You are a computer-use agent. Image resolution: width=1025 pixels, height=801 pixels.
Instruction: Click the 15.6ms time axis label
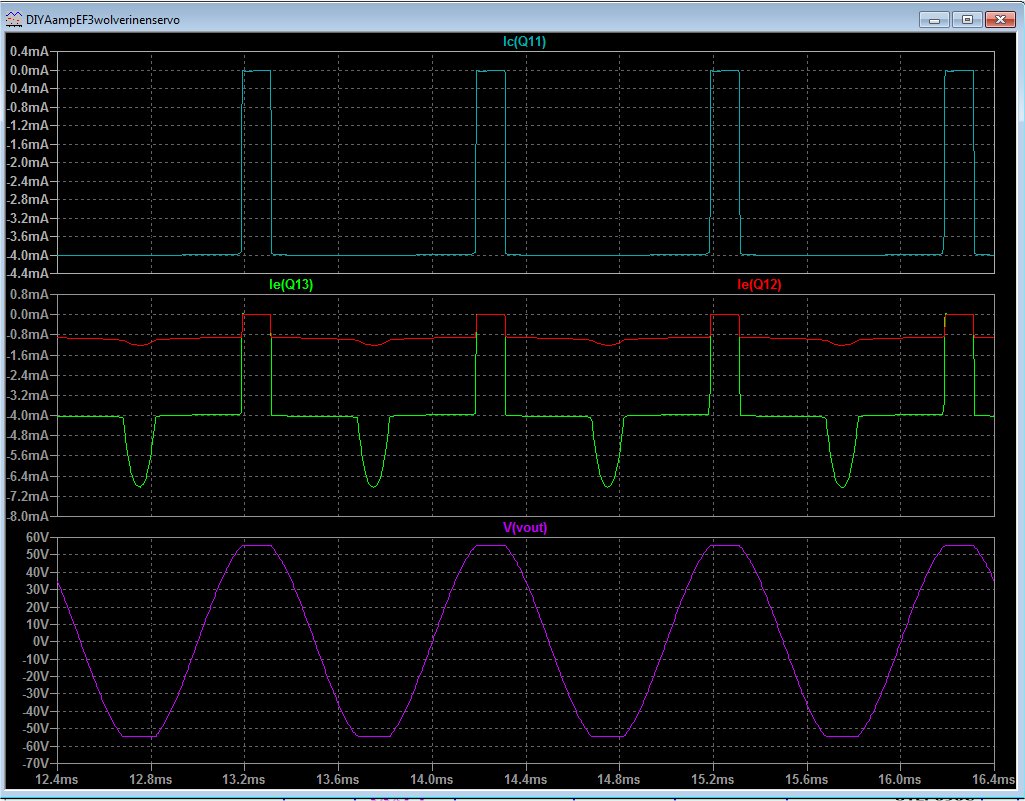click(807, 779)
